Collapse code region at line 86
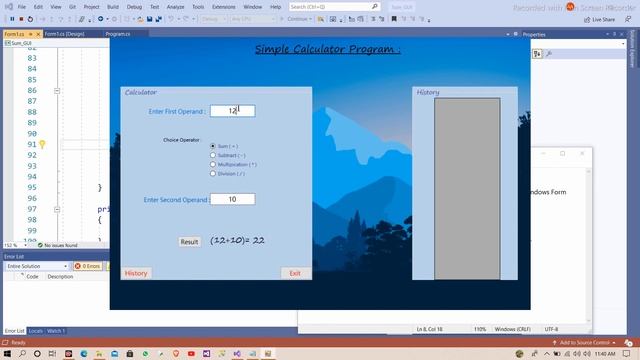 click(x=57, y=91)
